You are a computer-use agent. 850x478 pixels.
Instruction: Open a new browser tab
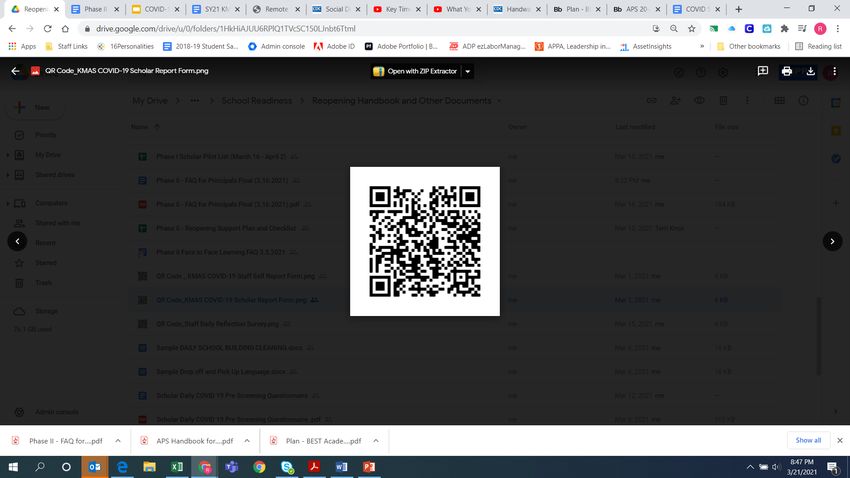pyautogui.click(x=738, y=9)
